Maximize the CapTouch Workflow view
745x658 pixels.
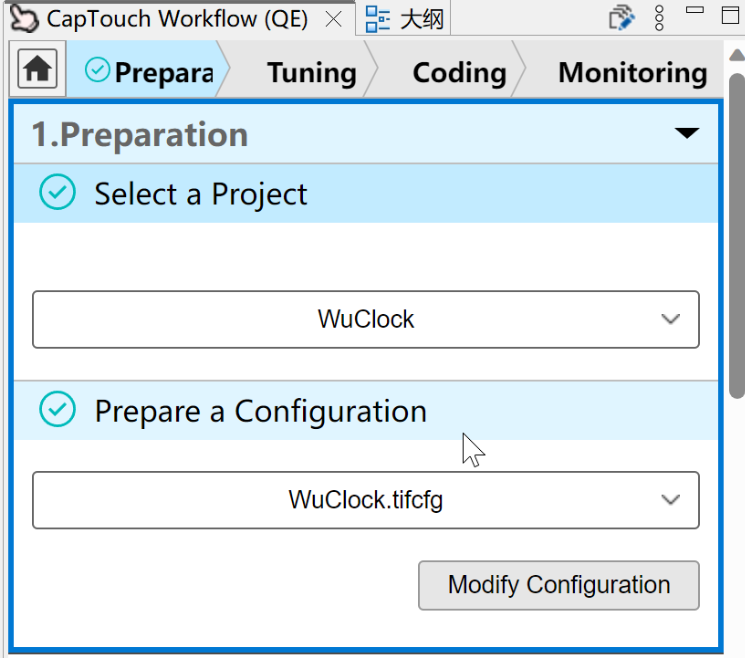pos(728,15)
